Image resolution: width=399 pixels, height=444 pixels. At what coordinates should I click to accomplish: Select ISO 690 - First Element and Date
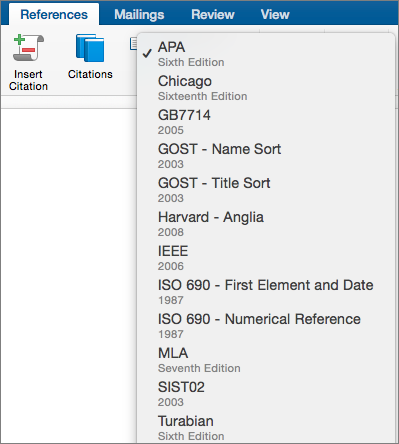pos(266,292)
